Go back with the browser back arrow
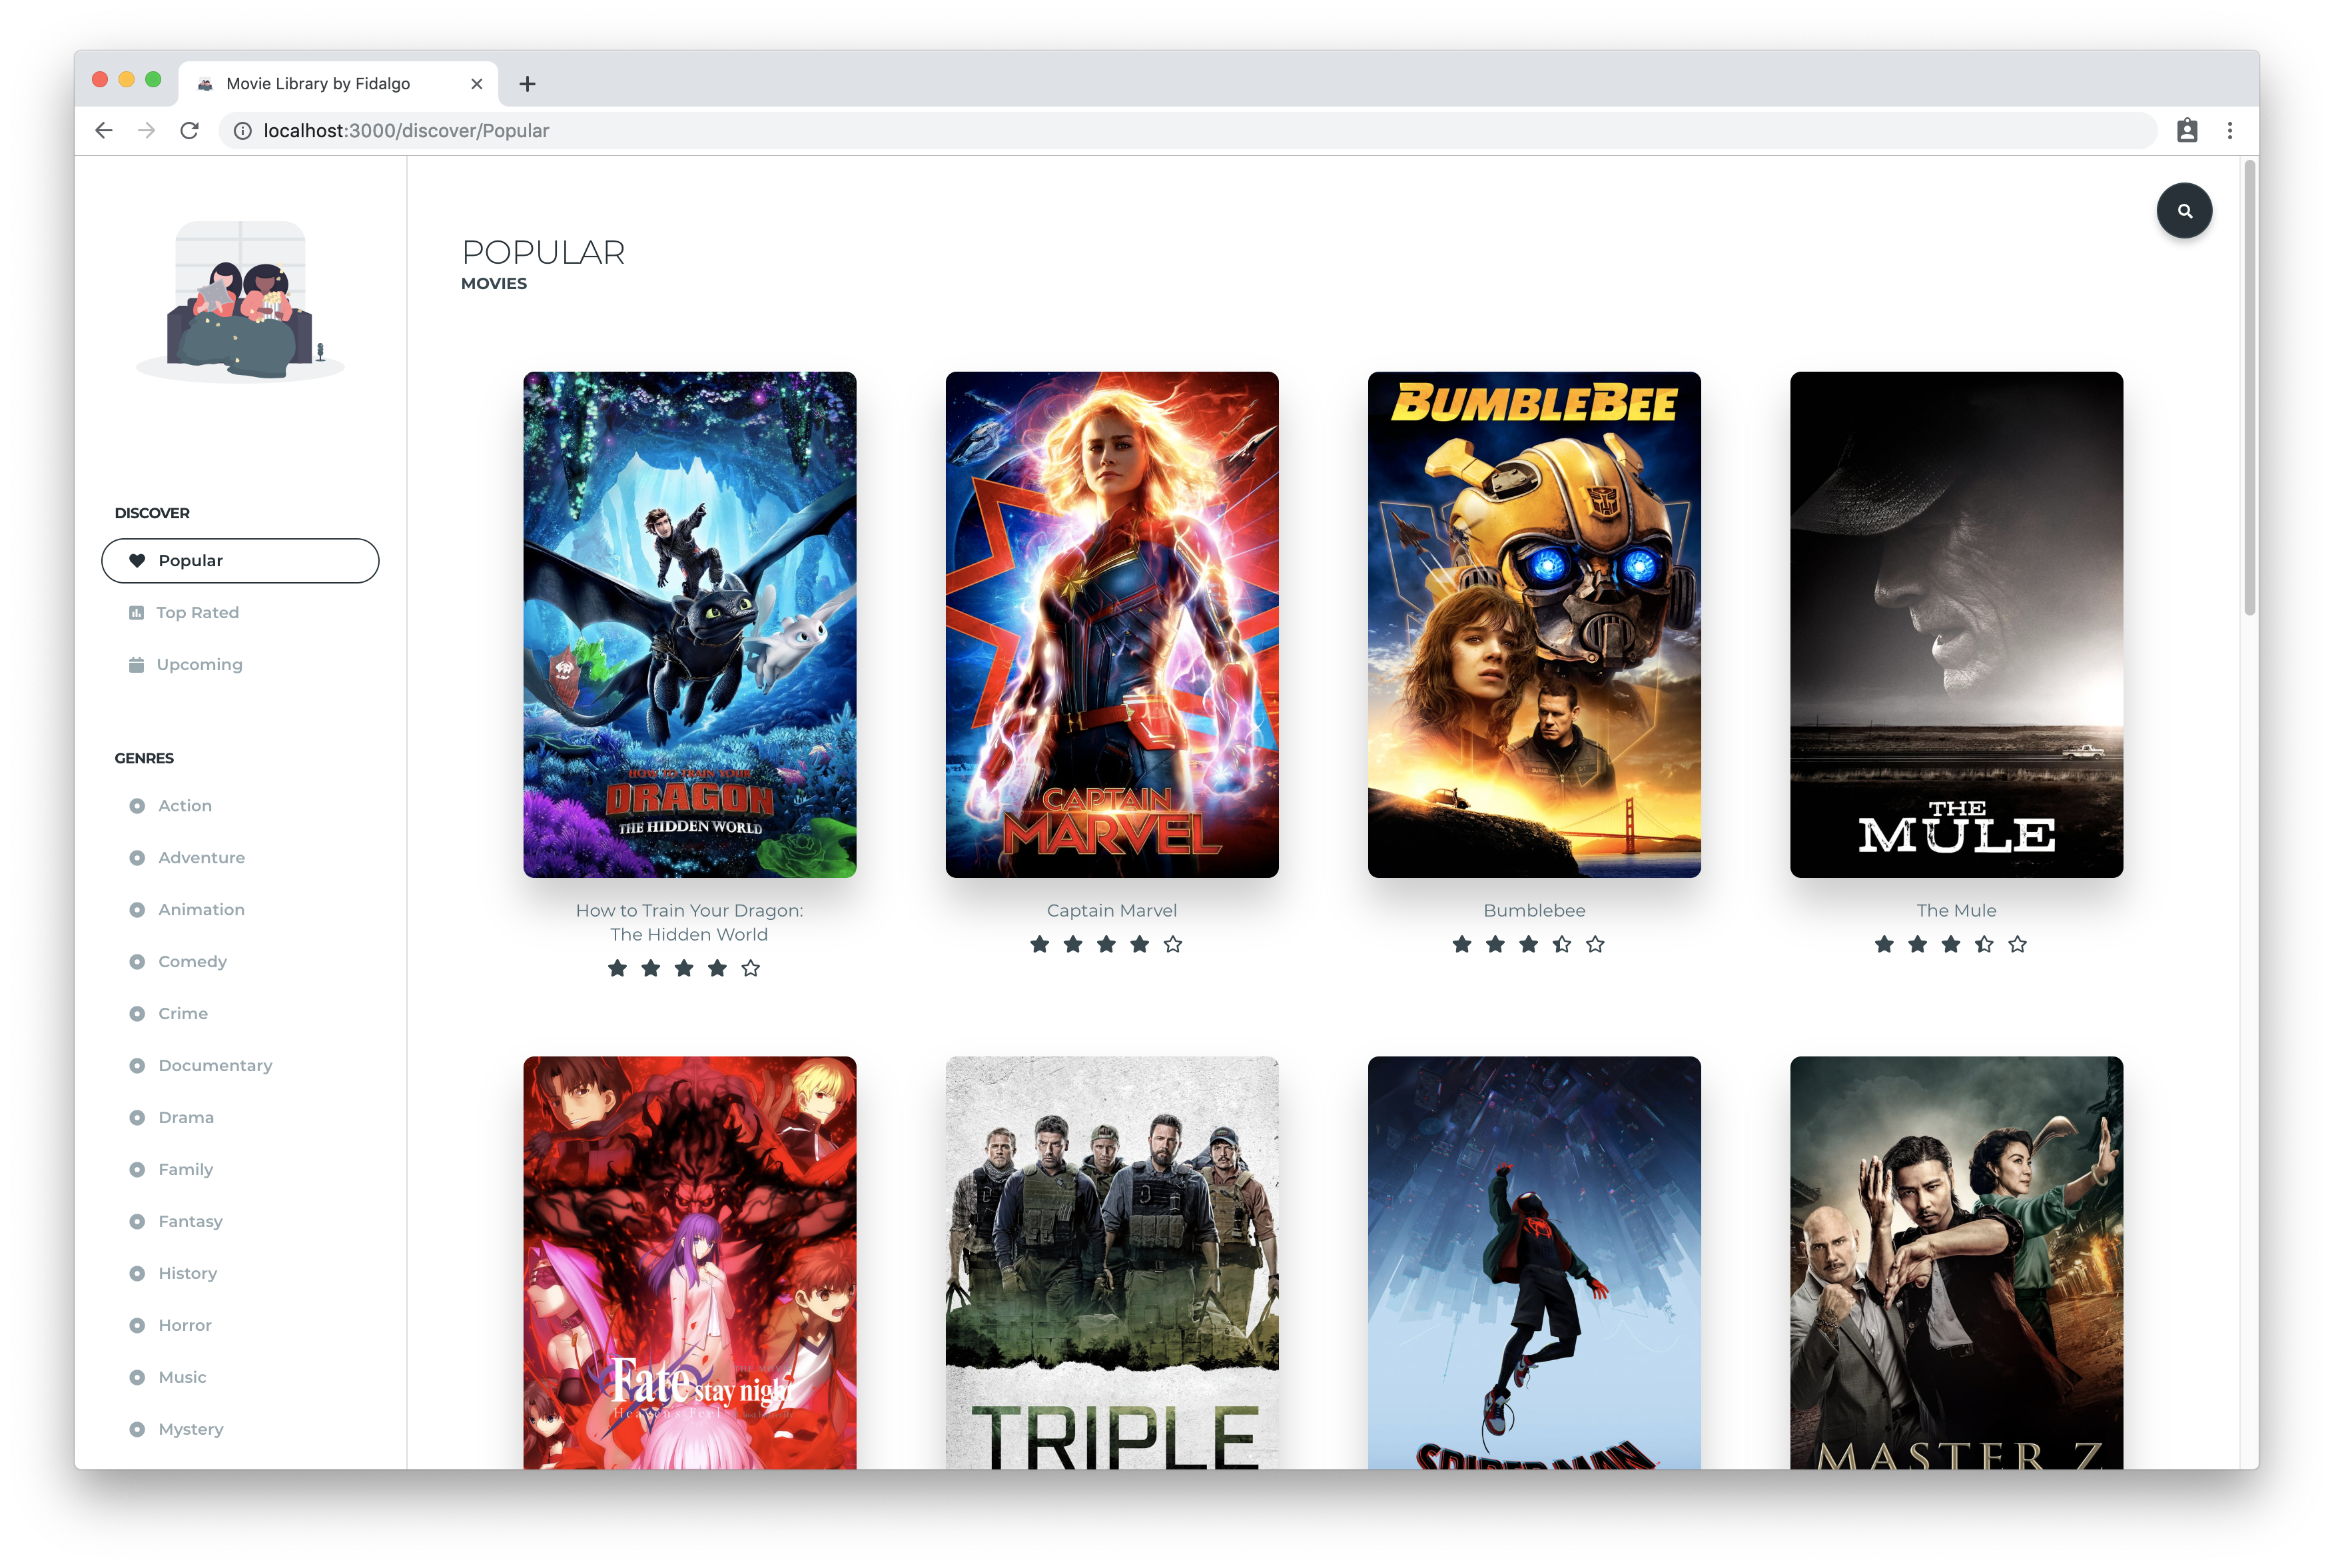 [104, 131]
